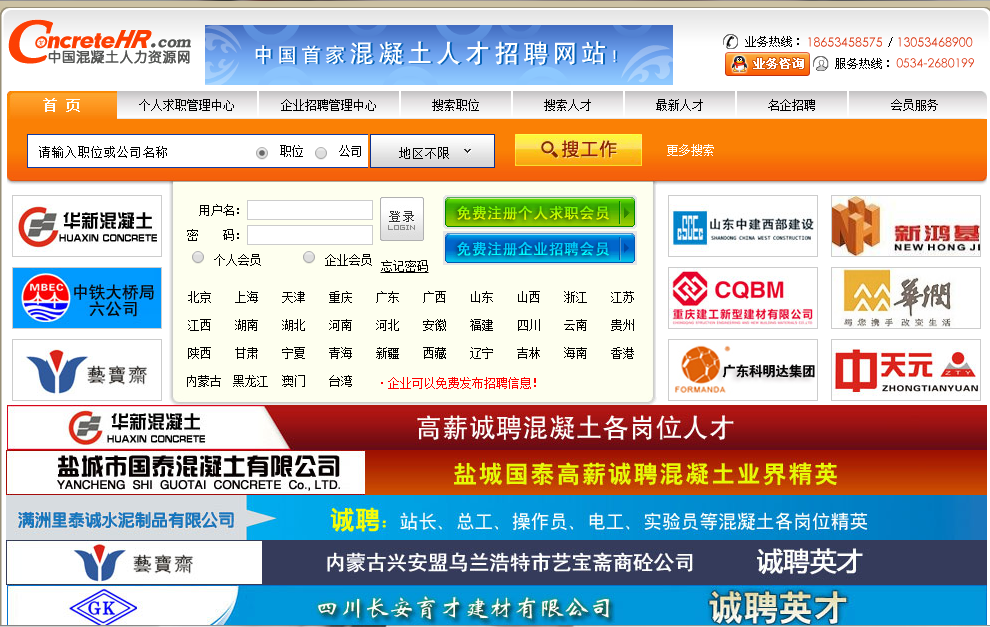Select the 内蒙古 region link

point(204,381)
